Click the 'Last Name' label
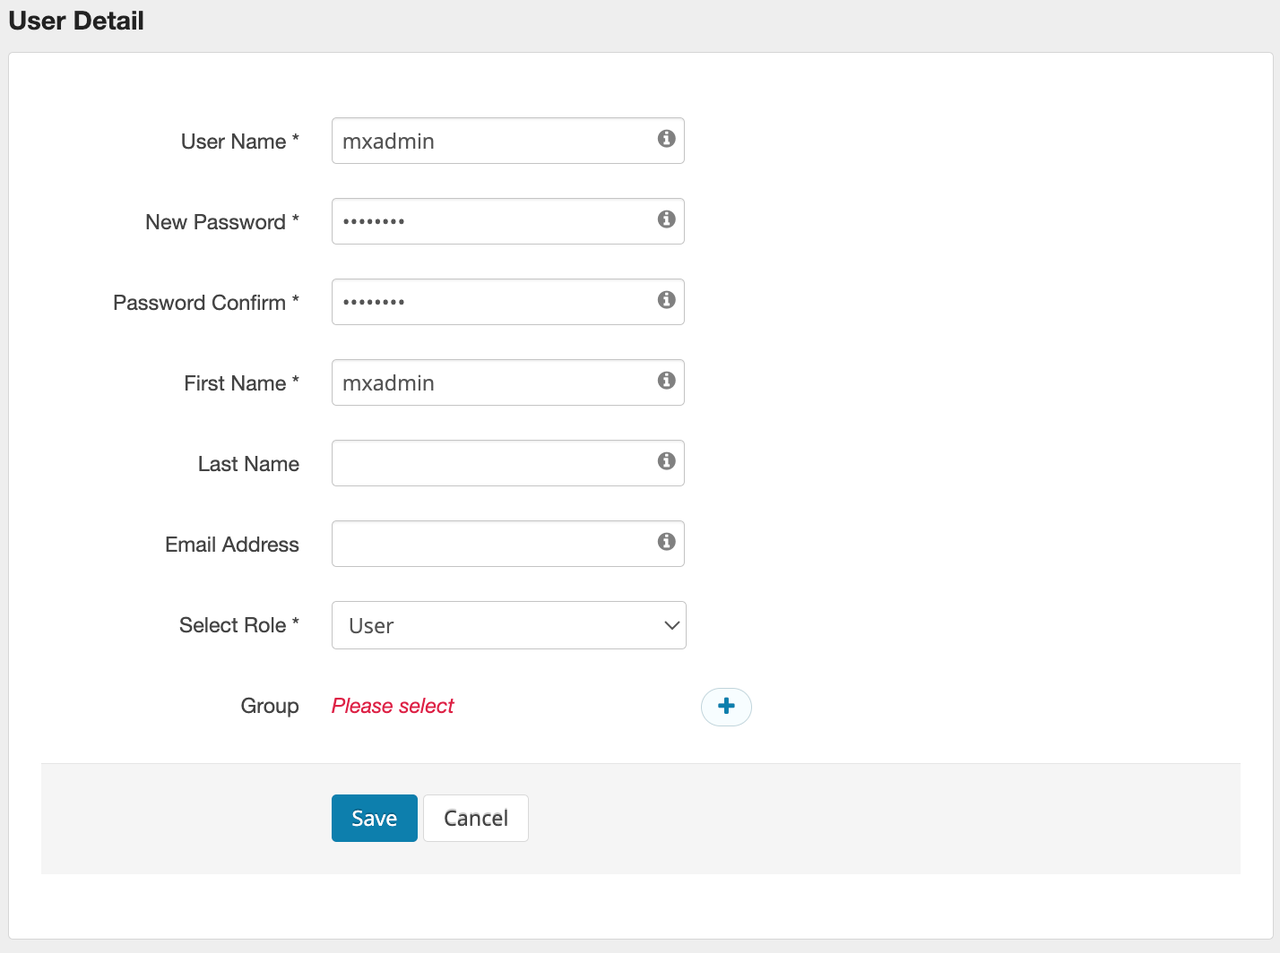 pyautogui.click(x=249, y=464)
